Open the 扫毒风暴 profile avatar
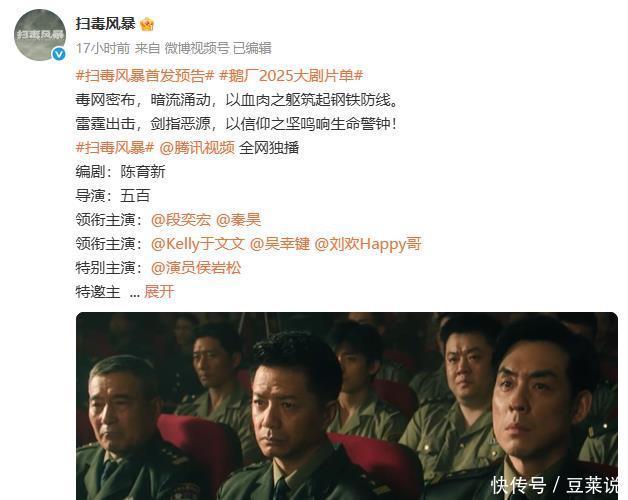Viewport: 628px width, 500px height. 40,35
